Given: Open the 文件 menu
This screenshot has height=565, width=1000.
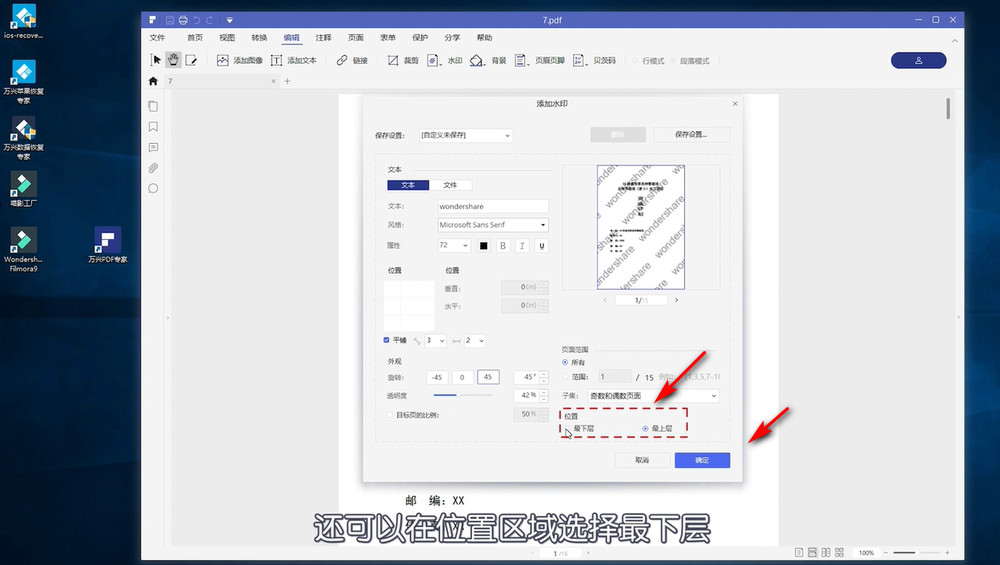Looking at the screenshot, I should pos(157,38).
